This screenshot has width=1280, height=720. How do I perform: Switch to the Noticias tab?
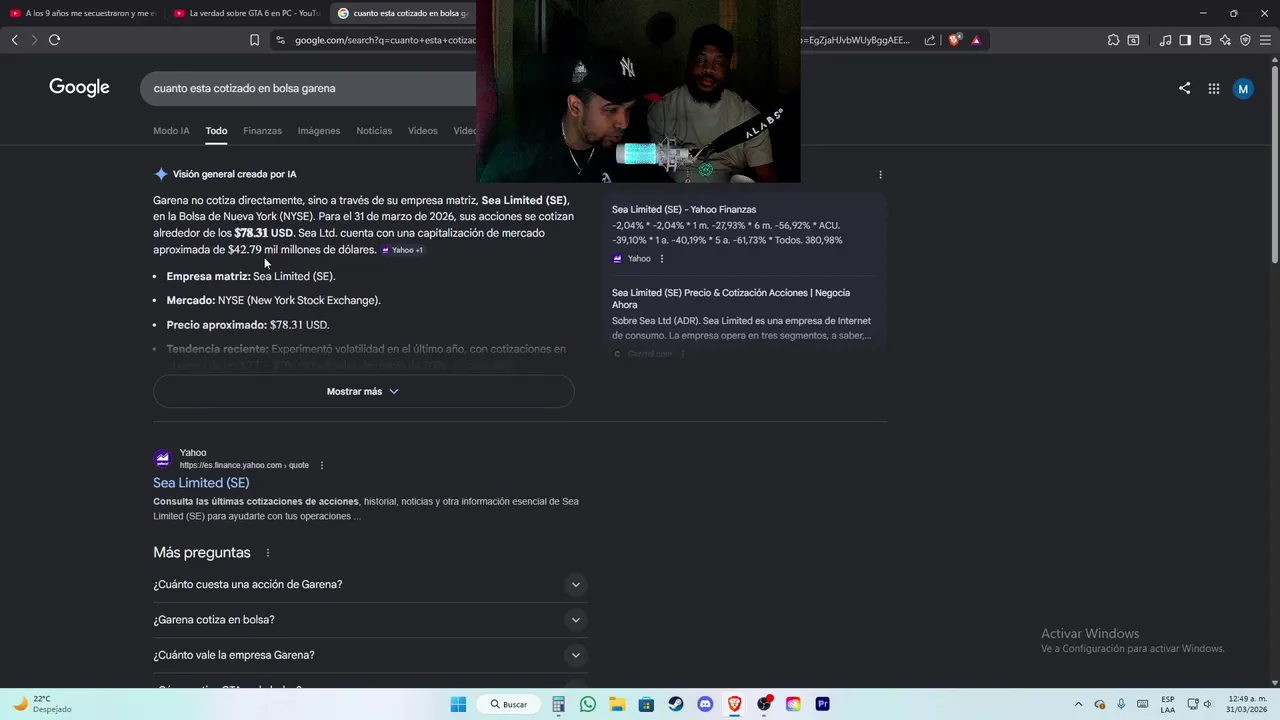pos(374,131)
